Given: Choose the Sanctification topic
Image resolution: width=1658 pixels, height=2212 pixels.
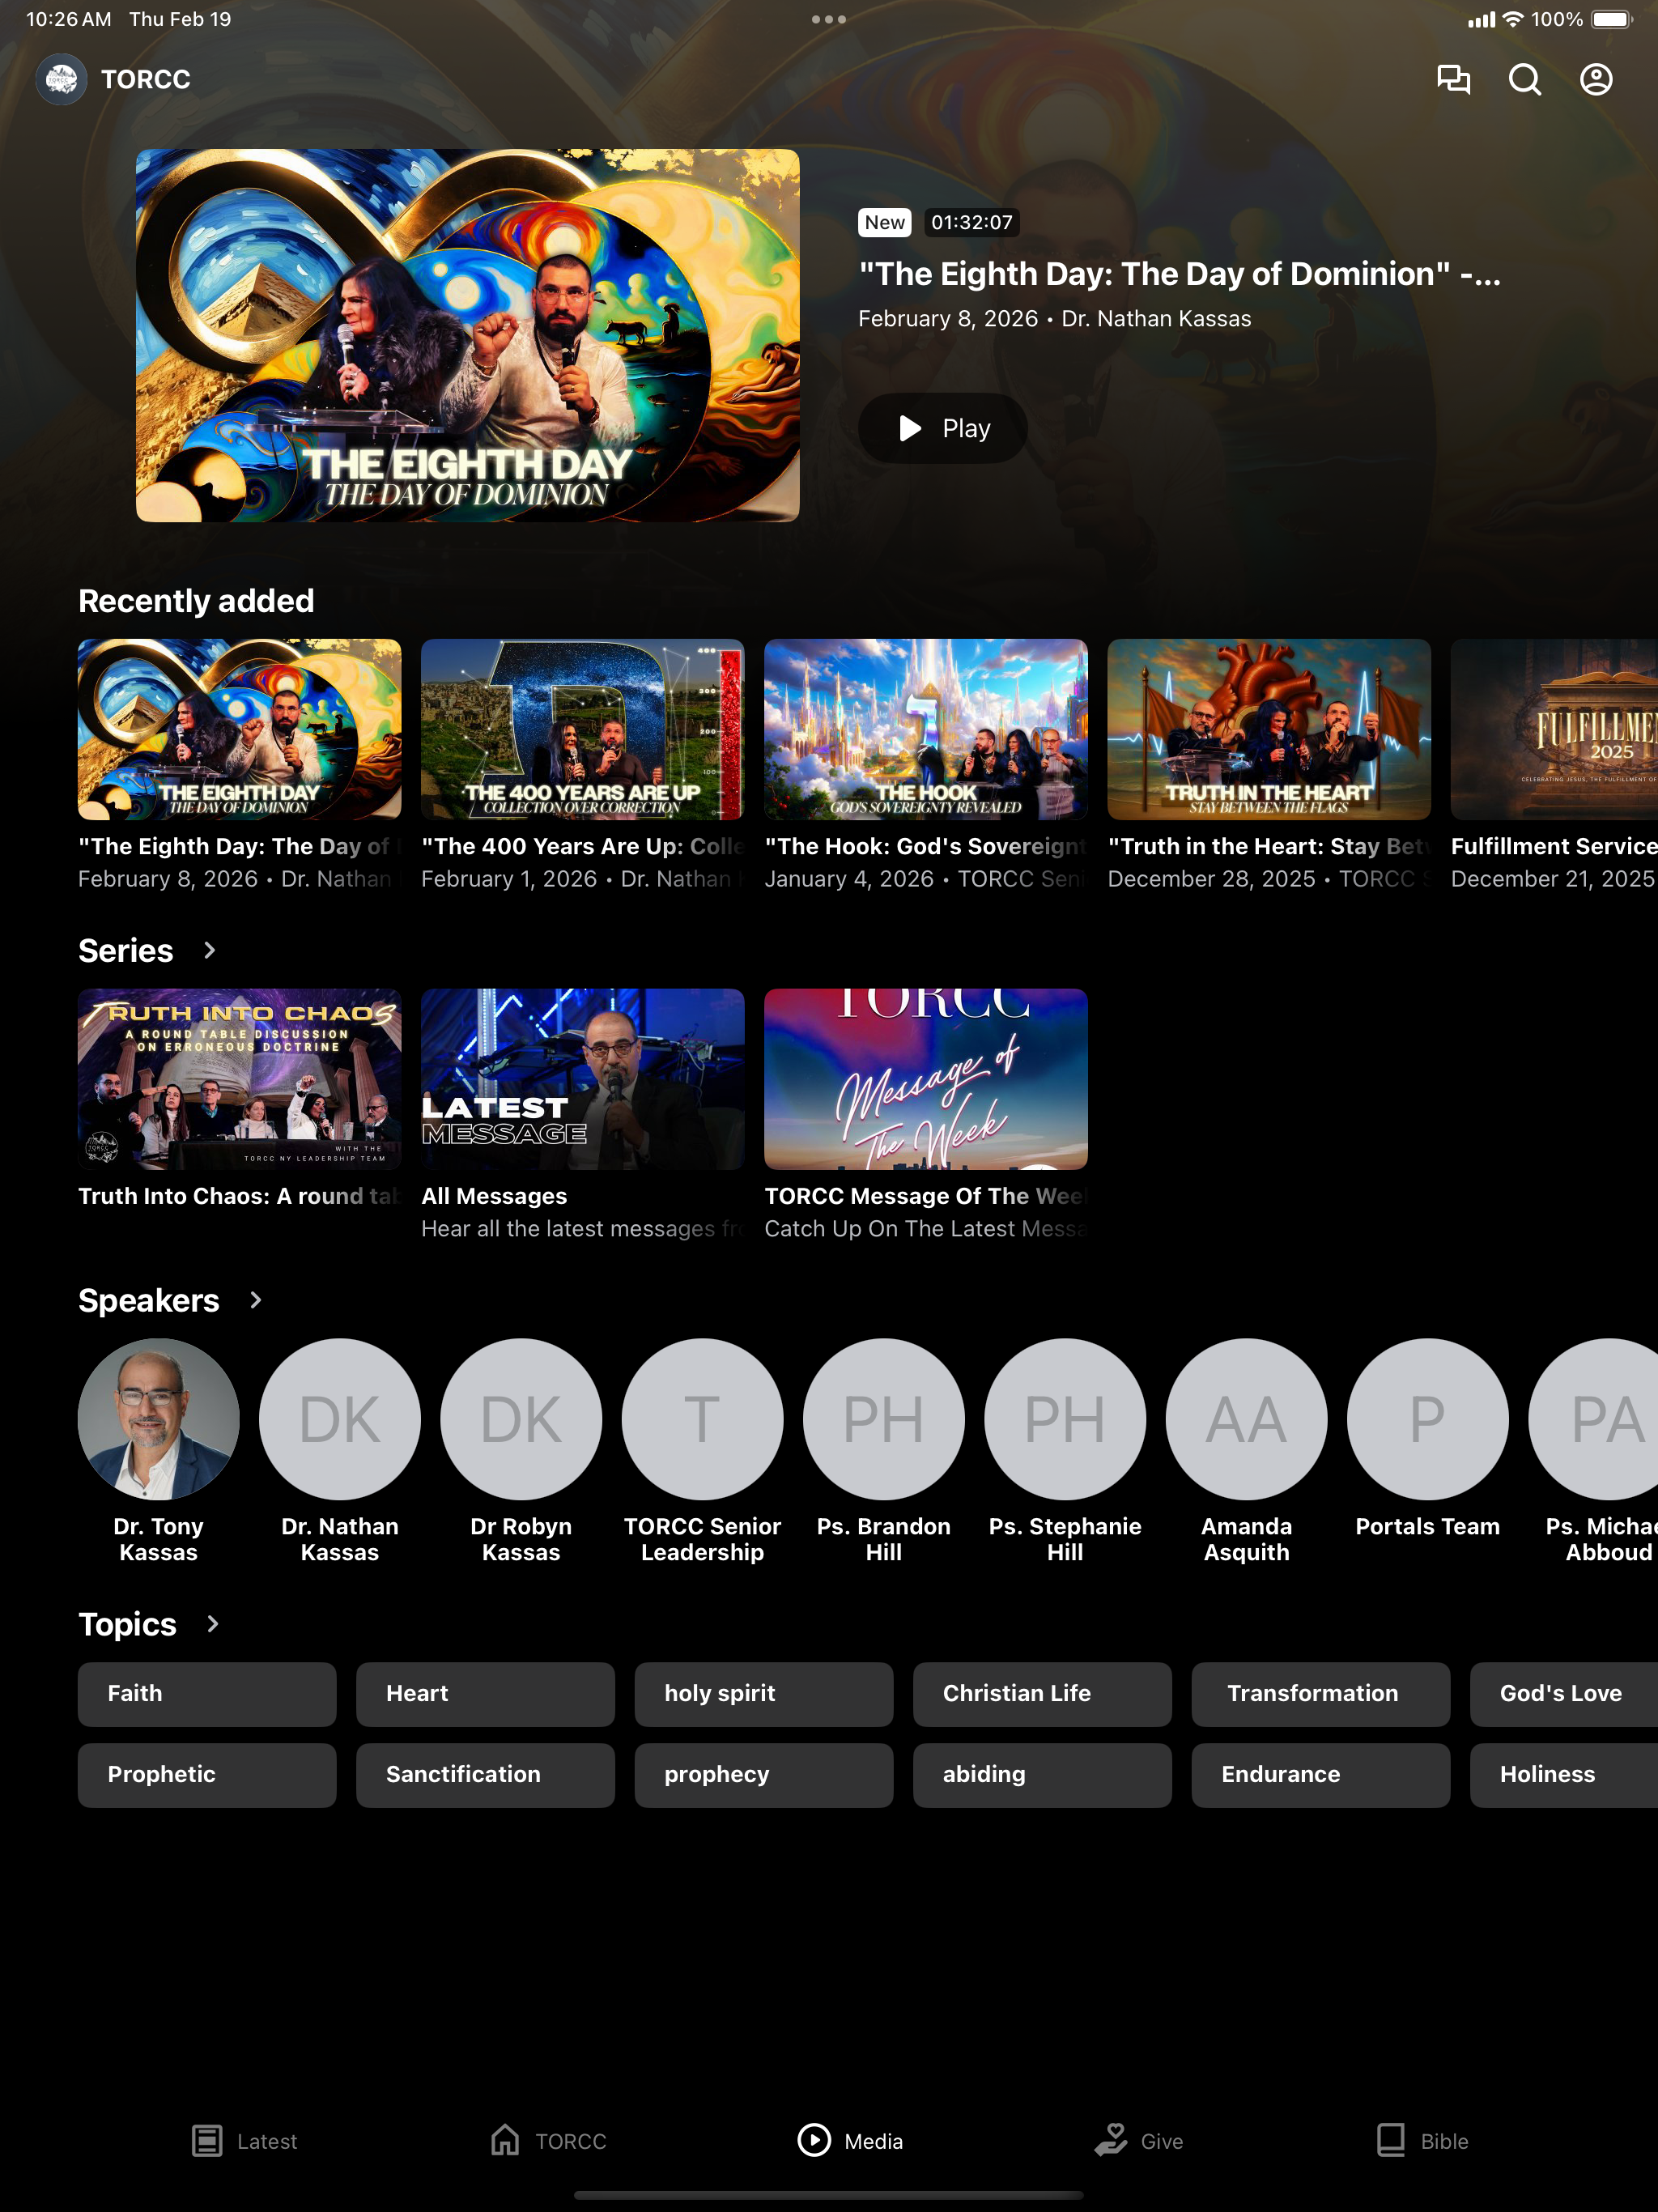Looking at the screenshot, I should pyautogui.click(x=485, y=1775).
